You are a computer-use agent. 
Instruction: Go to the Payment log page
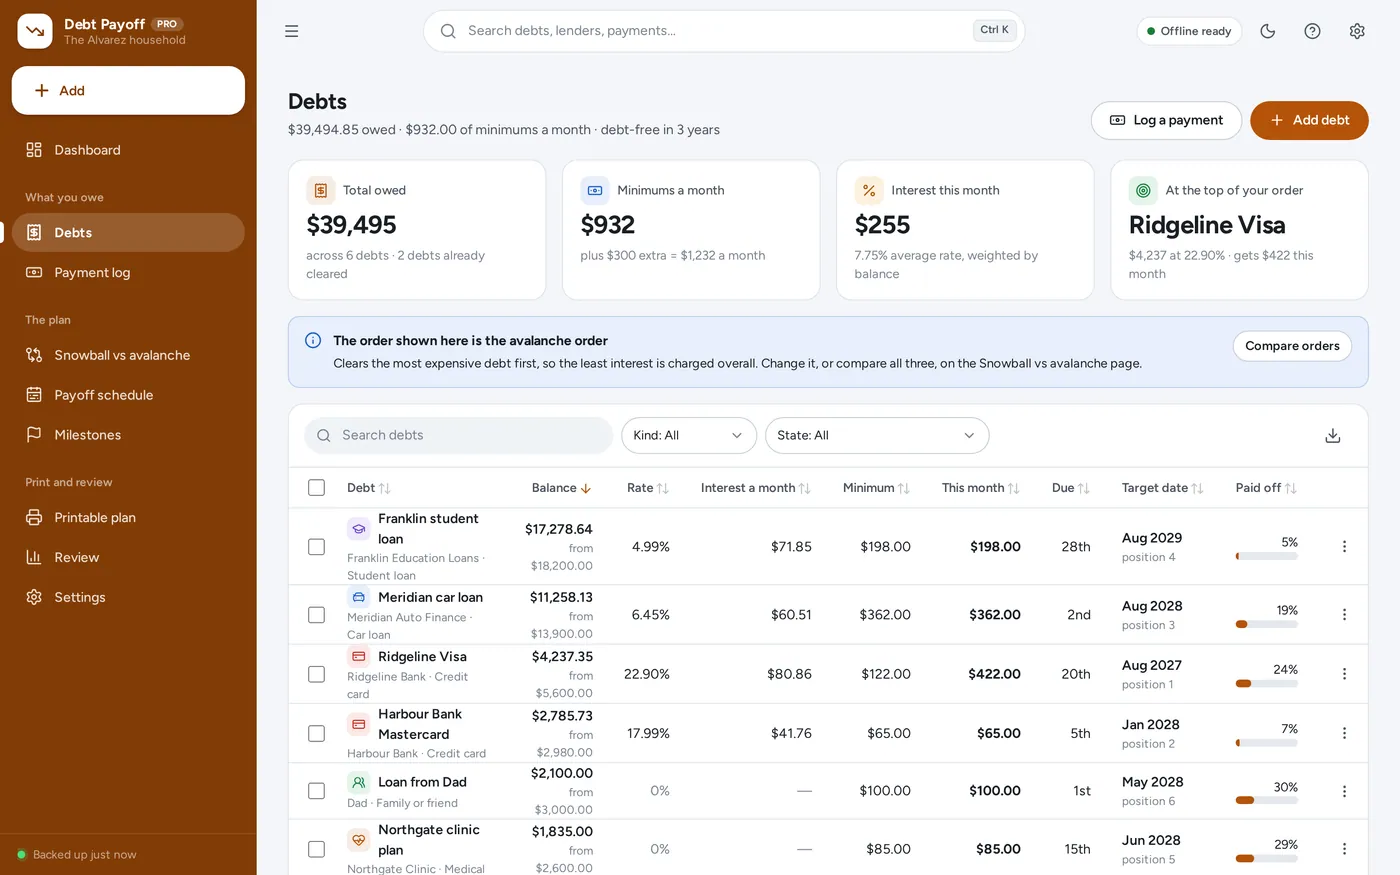click(128, 272)
